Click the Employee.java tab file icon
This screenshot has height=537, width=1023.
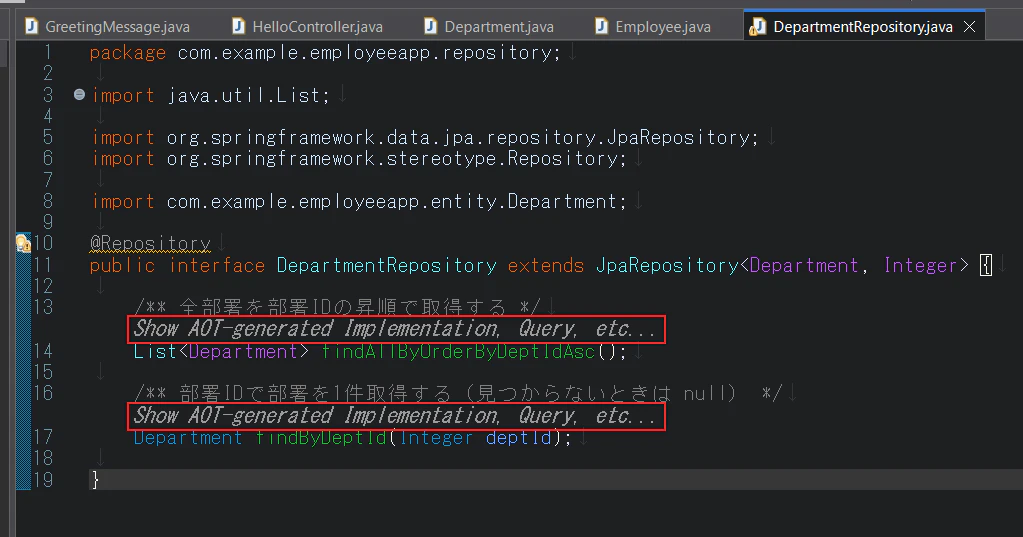click(x=602, y=26)
